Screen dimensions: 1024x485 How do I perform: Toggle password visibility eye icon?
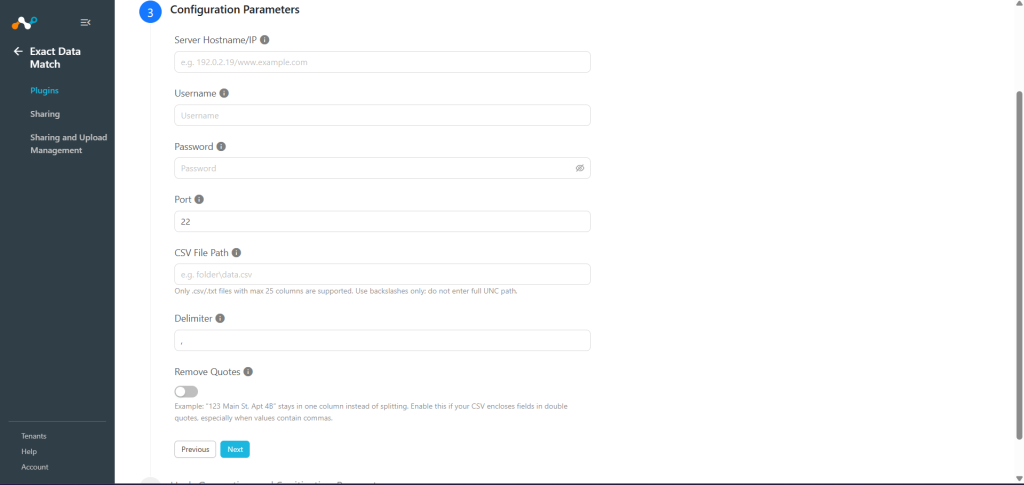pyautogui.click(x=579, y=168)
